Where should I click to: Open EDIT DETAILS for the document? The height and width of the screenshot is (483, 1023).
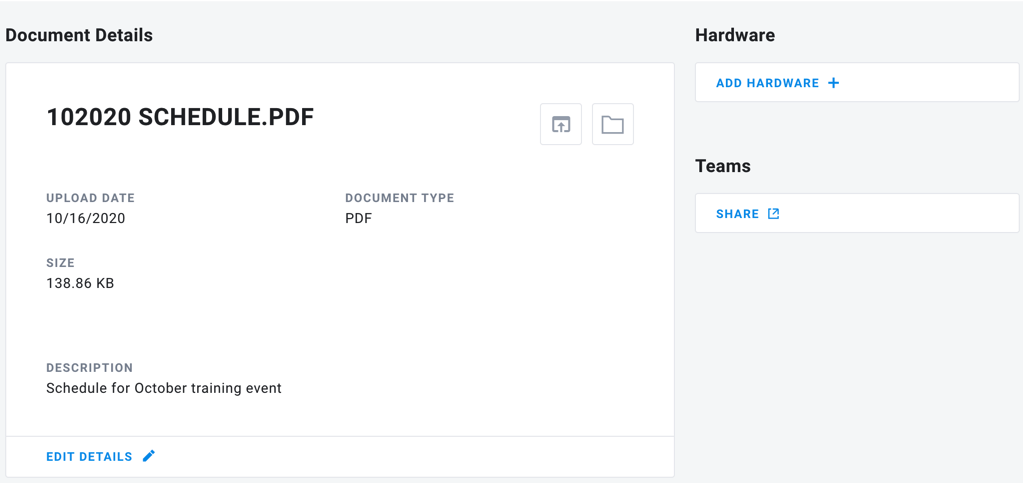coord(89,456)
